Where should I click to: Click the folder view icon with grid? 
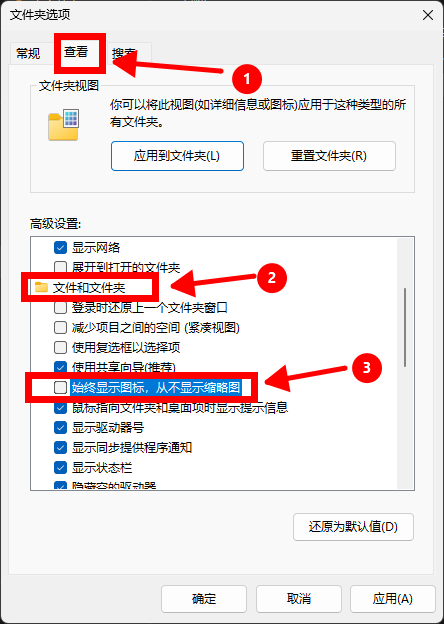pos(63,126)
